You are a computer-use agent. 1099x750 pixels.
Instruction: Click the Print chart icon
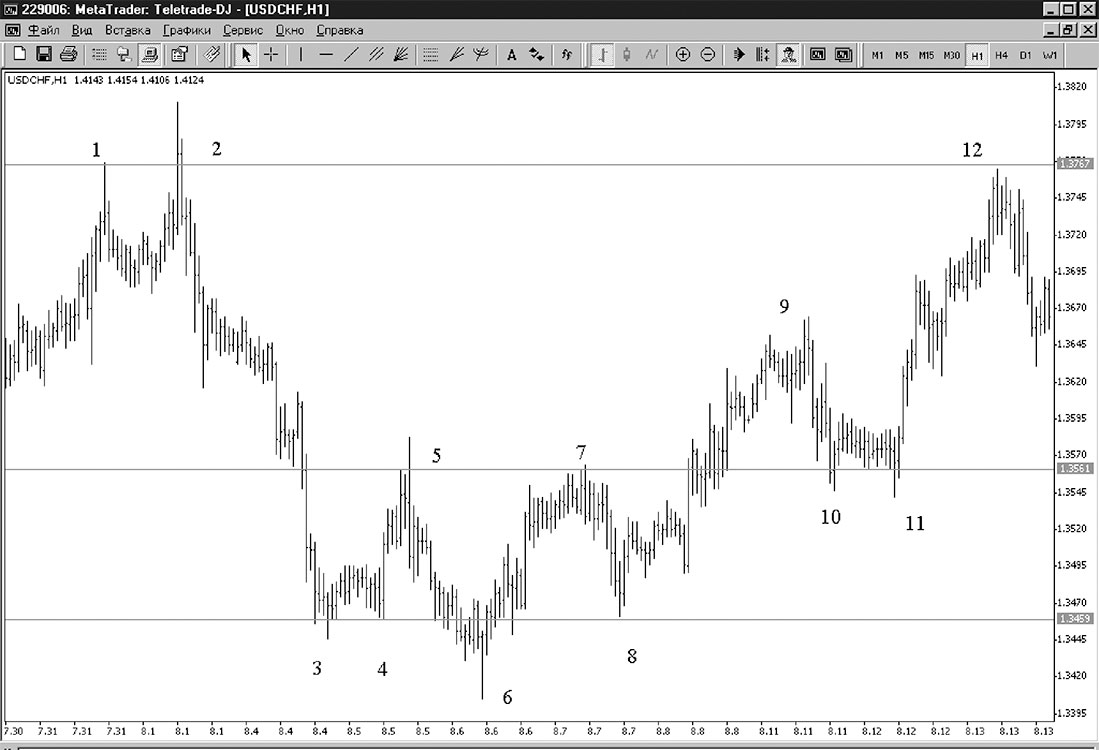pos(68,54)
